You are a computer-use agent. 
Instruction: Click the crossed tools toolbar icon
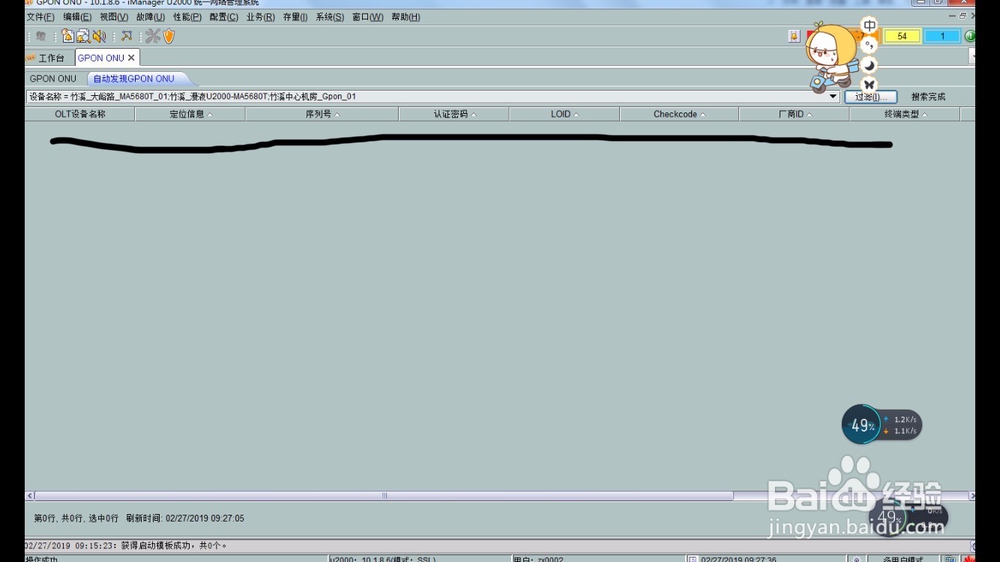152,36
